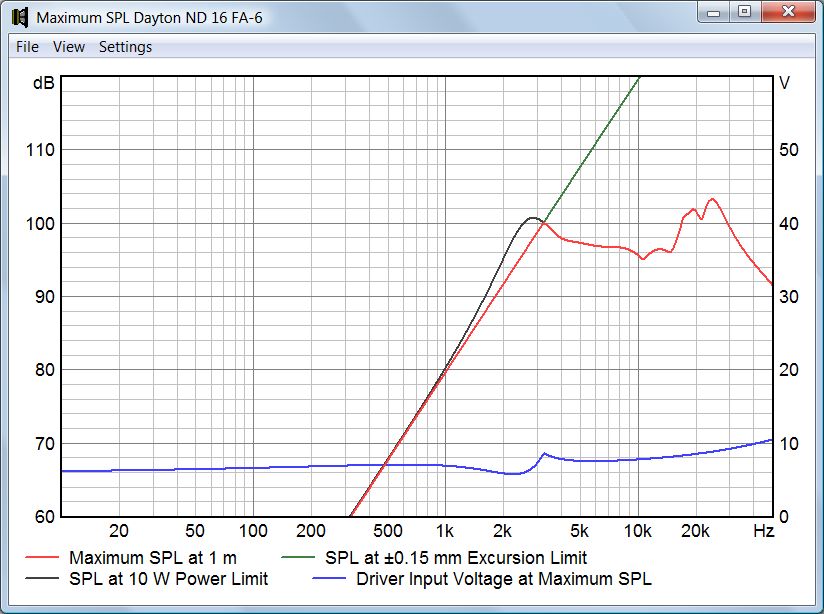Click the red legend line swatch
The width and height of the screenshot is (824, 614).
pos(42,557)
